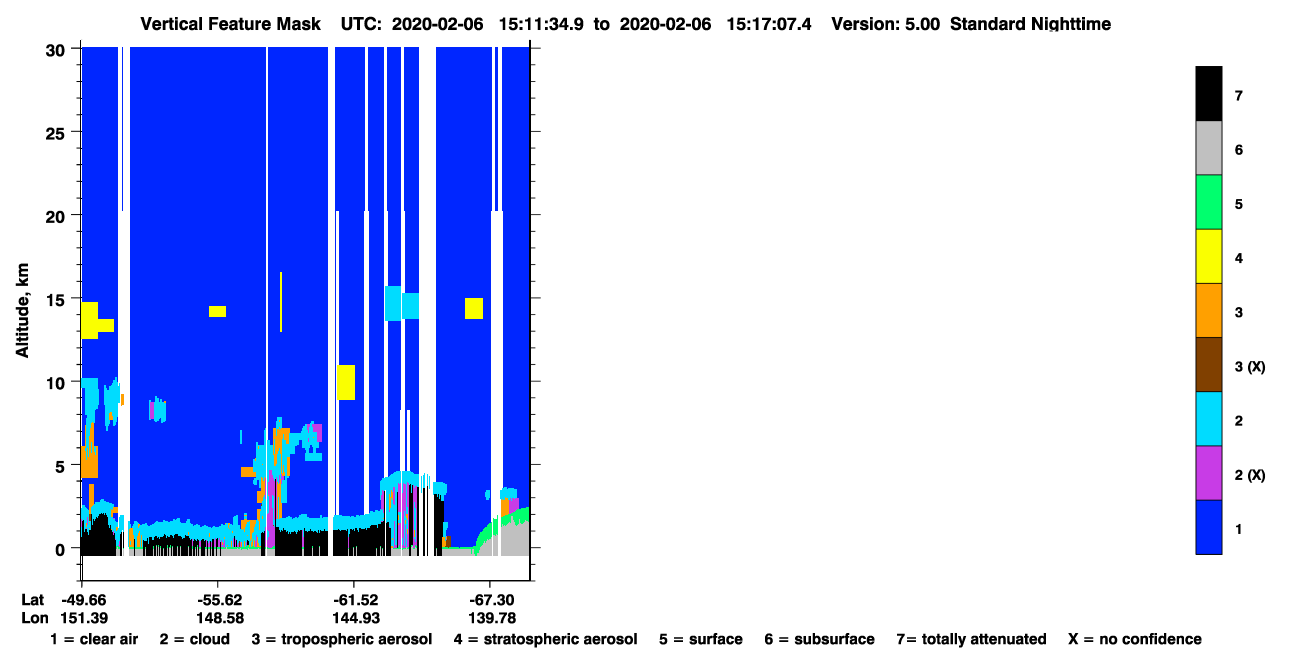Click the green legend swatch labeled 5
Screen dimensions: 1300x667
[1208, 202]
